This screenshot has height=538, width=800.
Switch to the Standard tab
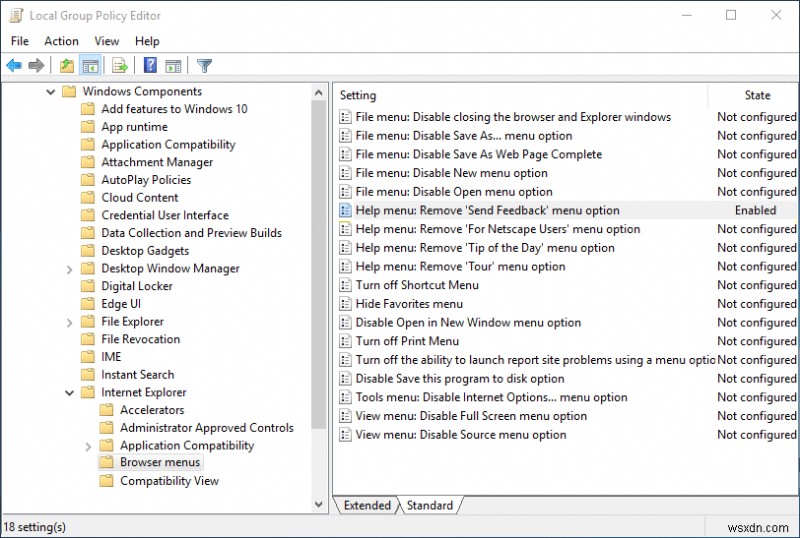pyautogui.click(x=430, y=505)
